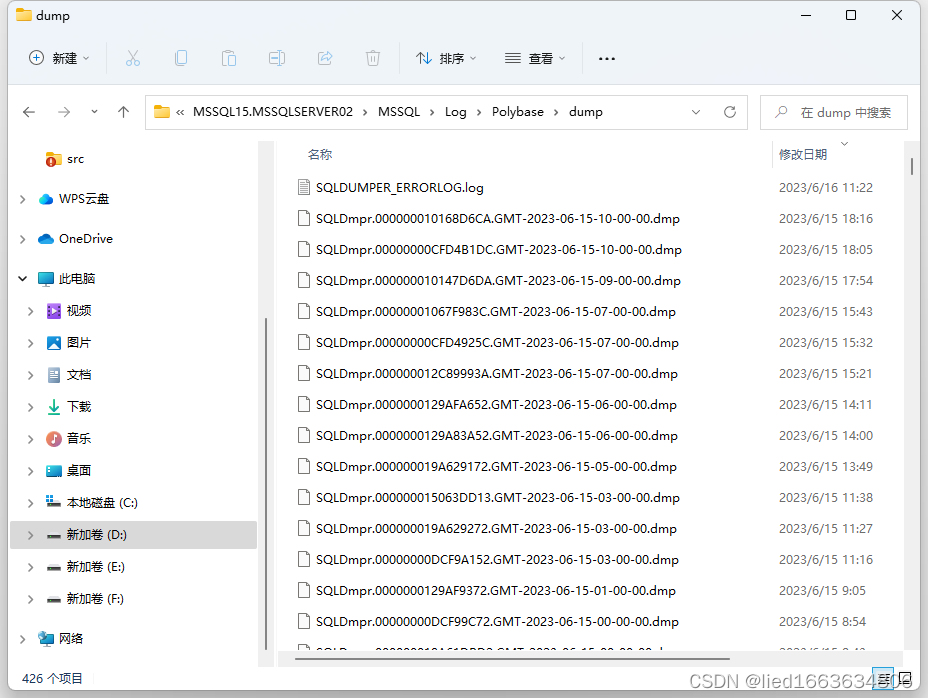Click the Cut icon in the toolbar
Image resolution: width=928 pixels, height=698 pixels.
pyautogui.click(x=133, y=58)
